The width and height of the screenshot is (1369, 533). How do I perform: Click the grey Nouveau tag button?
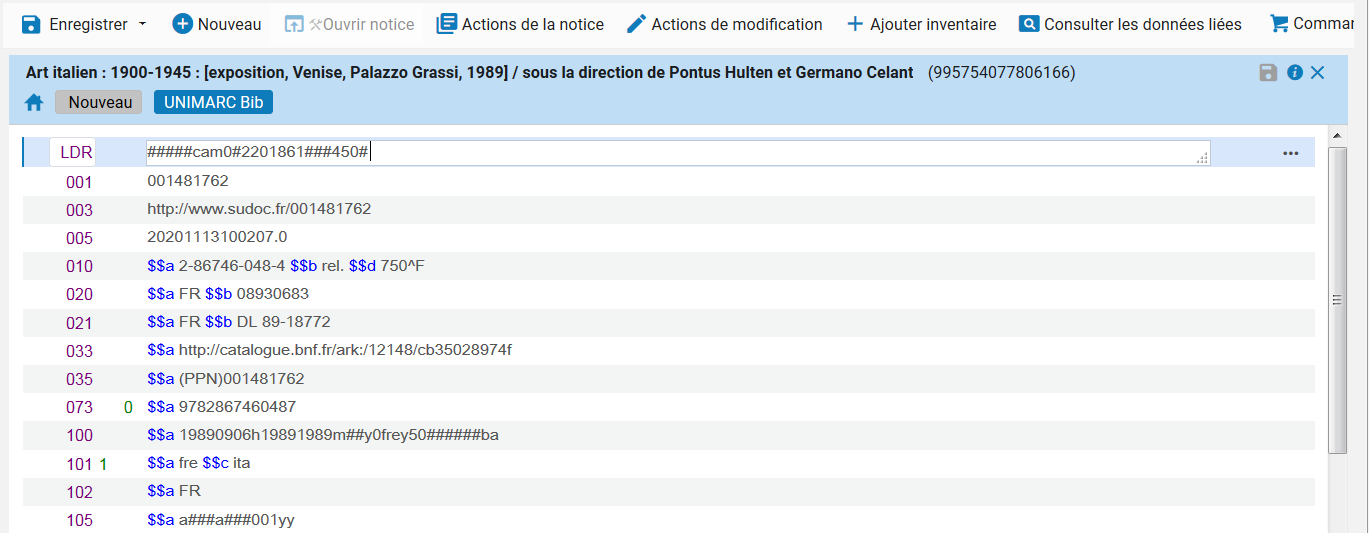(x=99, y=103)
